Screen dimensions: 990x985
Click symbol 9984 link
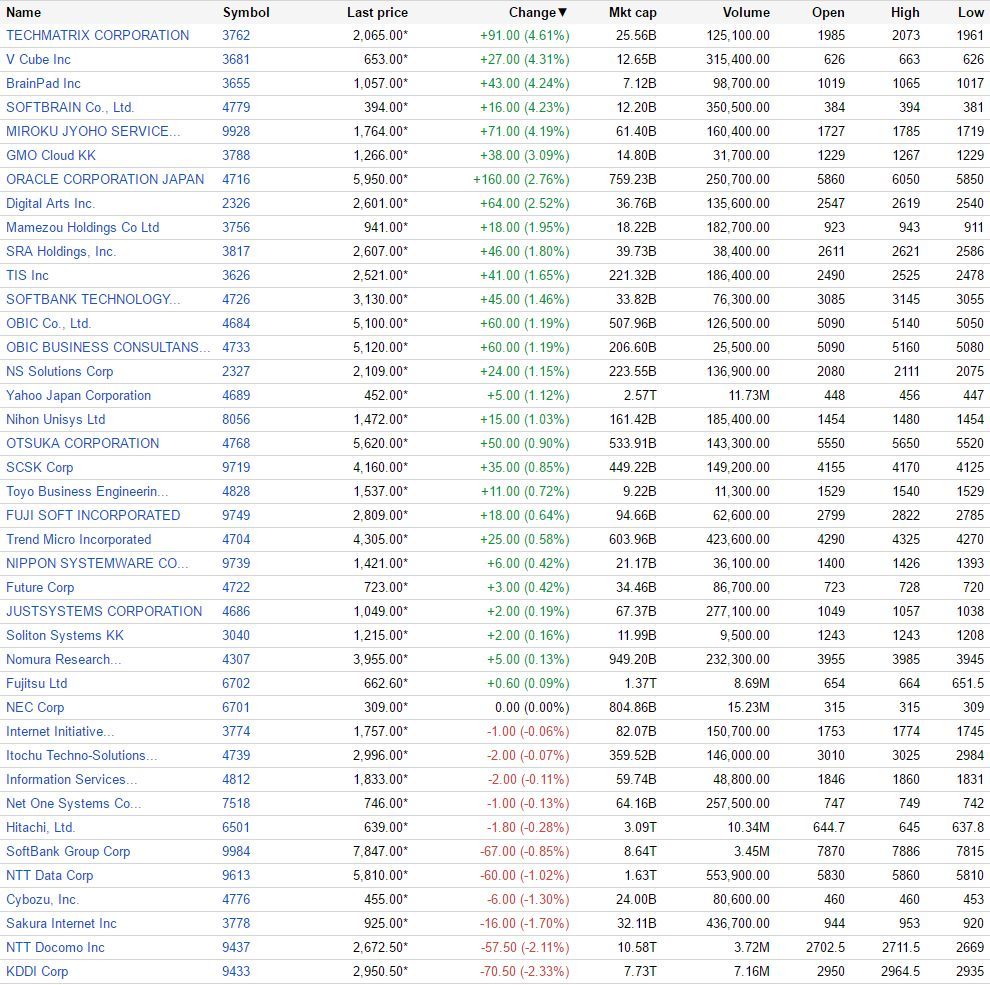click(x=236, y=851)
